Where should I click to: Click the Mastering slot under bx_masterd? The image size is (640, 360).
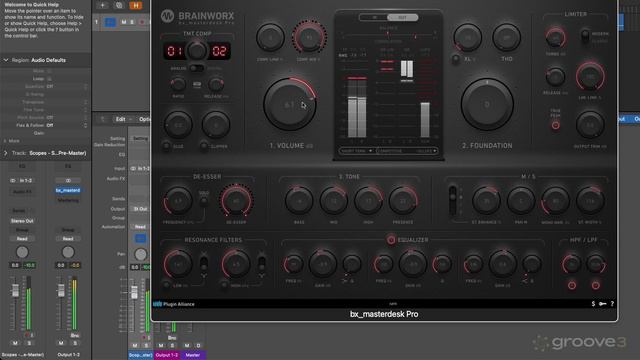[x=68, y=200]
